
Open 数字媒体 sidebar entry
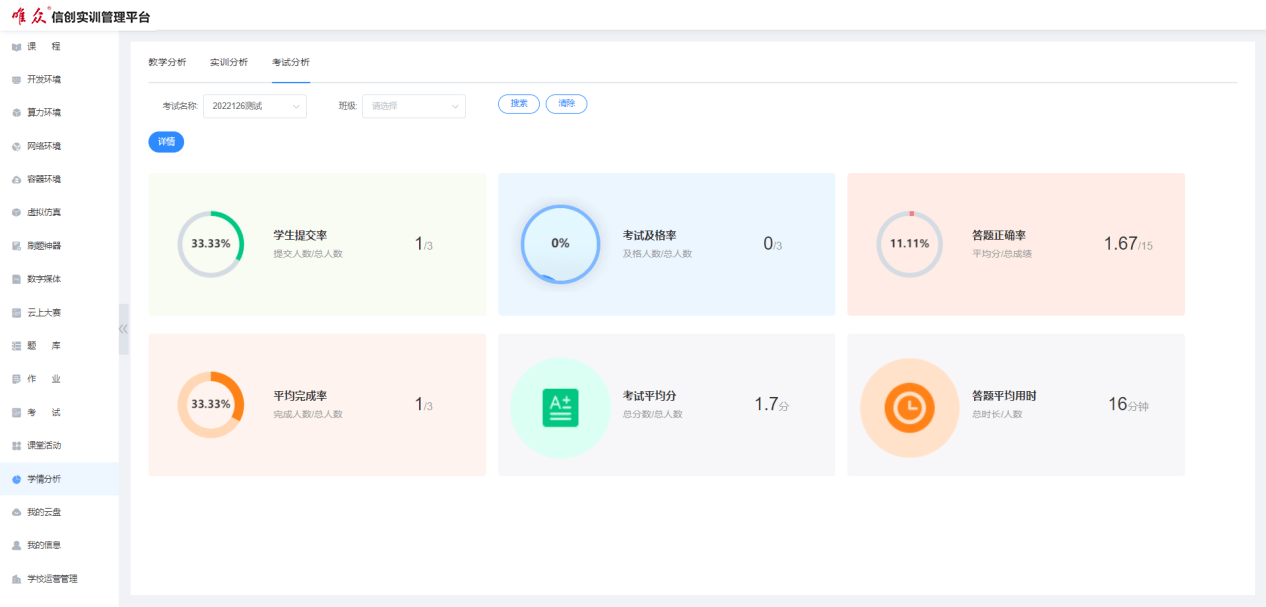pos(43,279)
